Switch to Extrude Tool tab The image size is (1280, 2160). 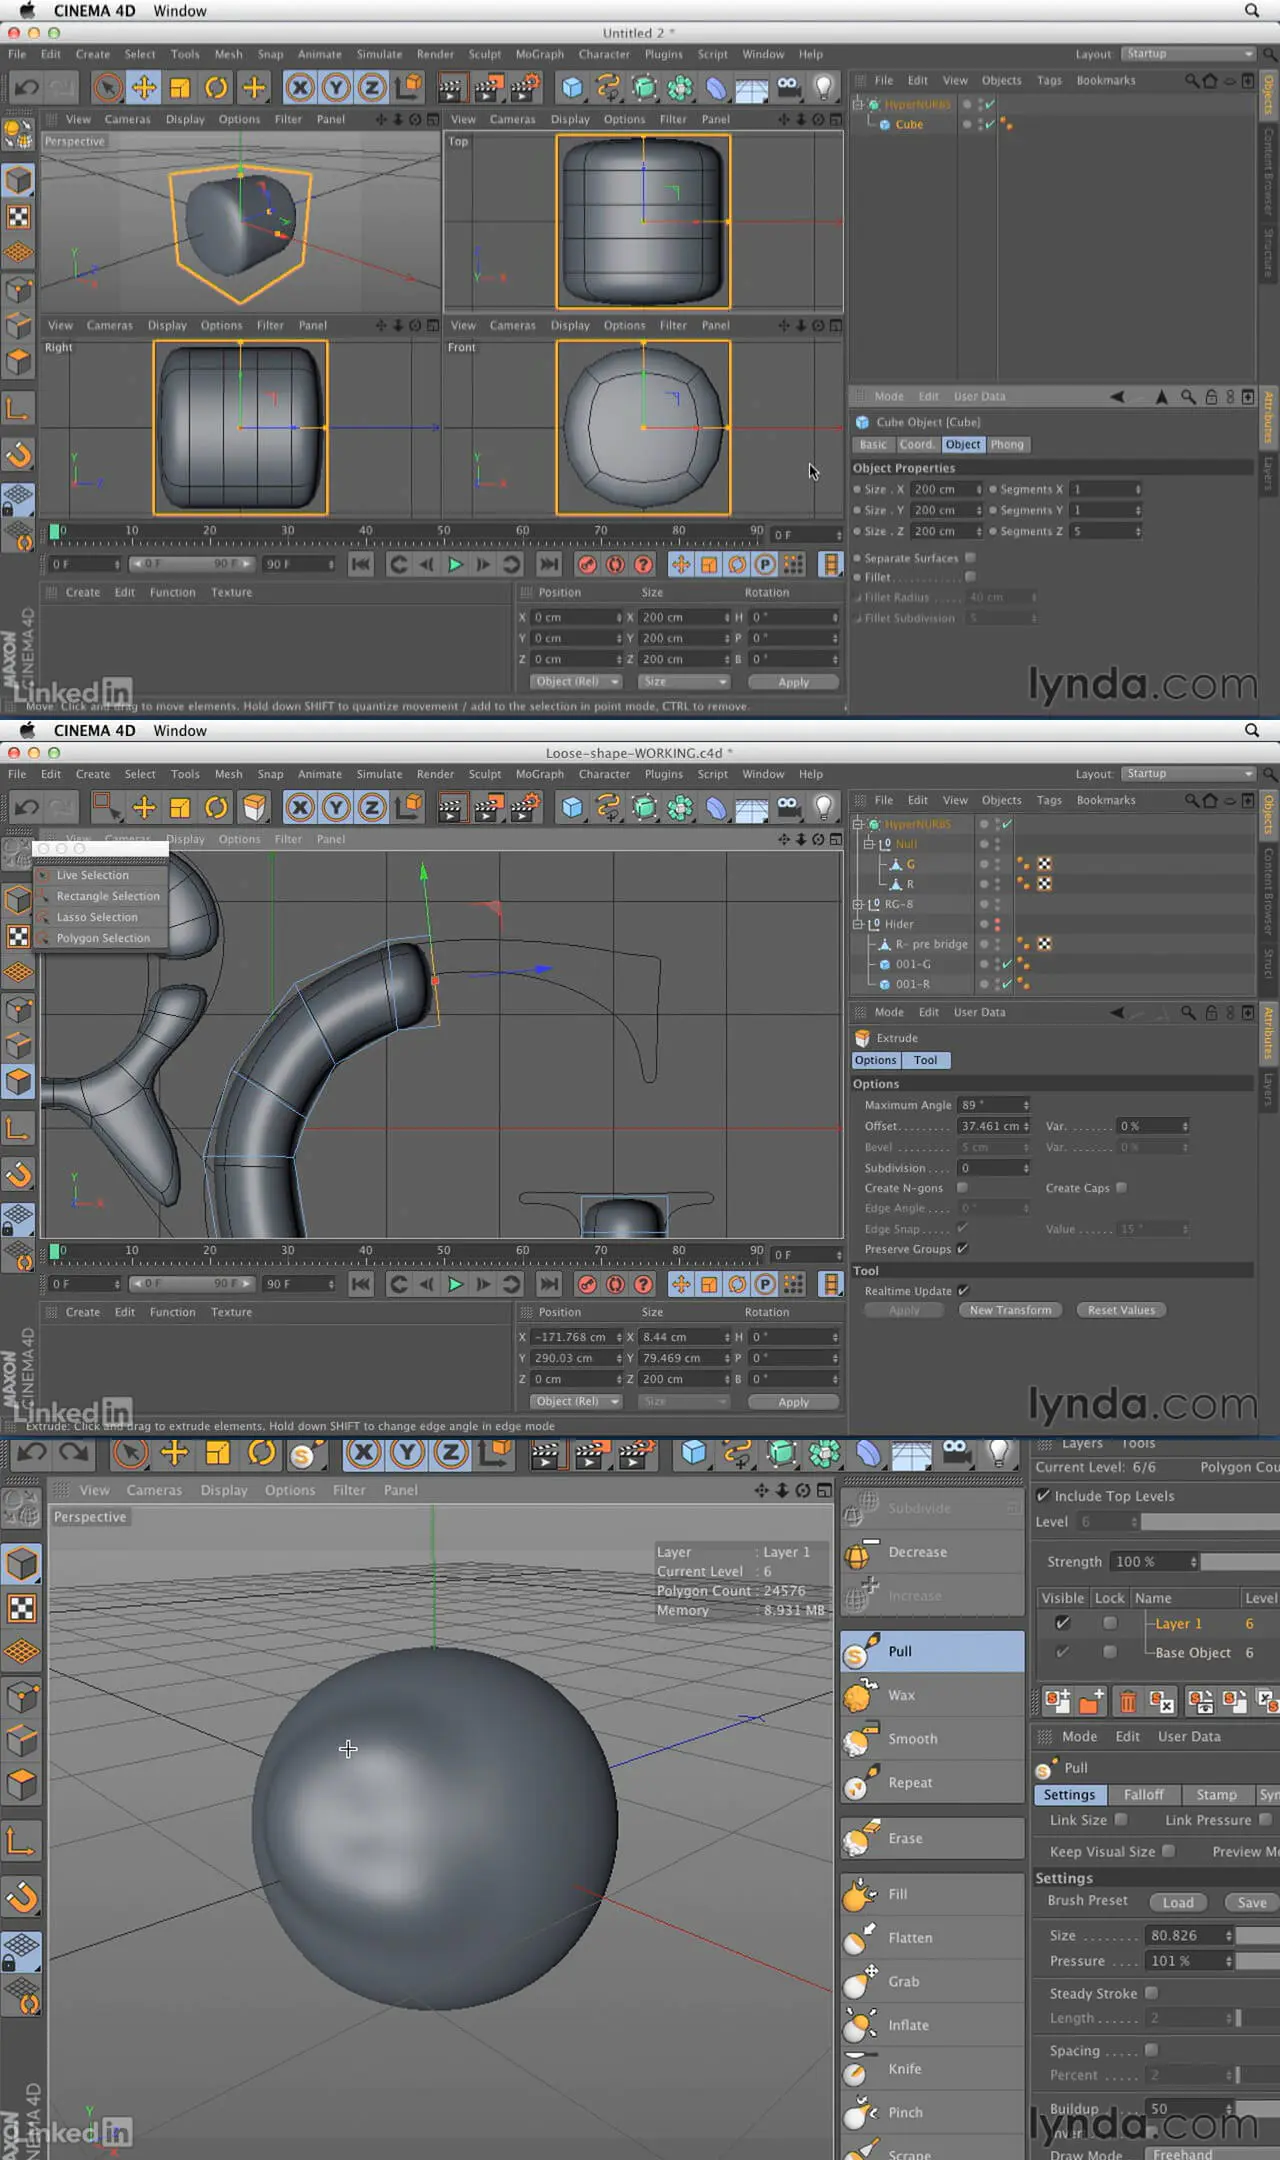click(926, 1060)
